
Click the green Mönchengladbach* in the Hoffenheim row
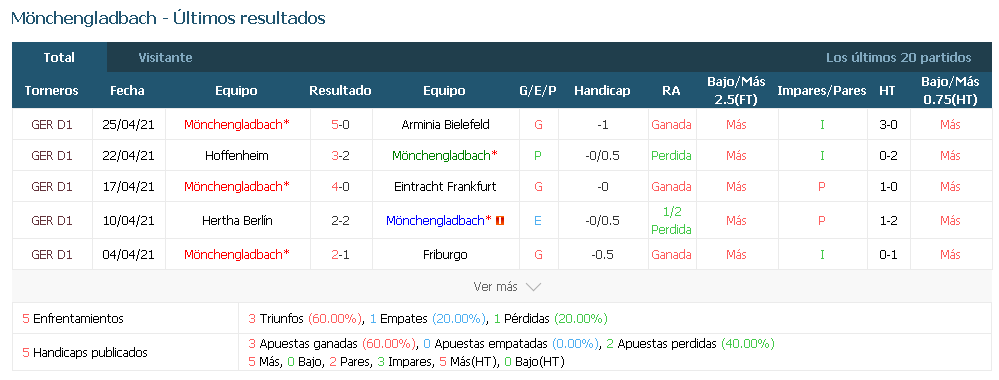click(445, 156)
